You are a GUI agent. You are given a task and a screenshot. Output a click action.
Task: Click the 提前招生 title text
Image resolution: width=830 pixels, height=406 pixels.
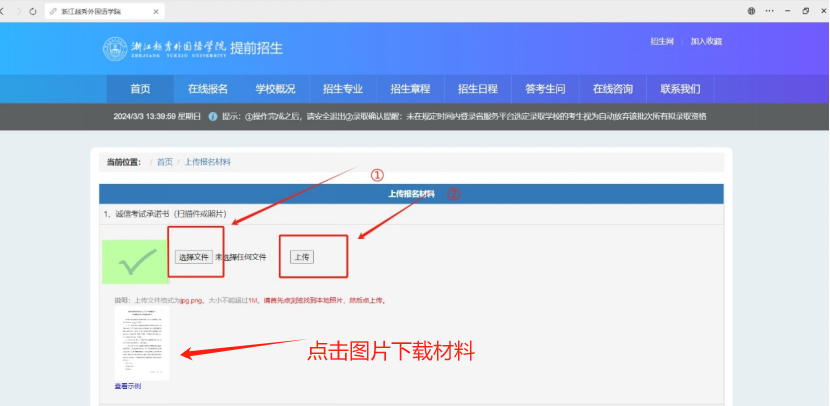[x=257, y=48]
